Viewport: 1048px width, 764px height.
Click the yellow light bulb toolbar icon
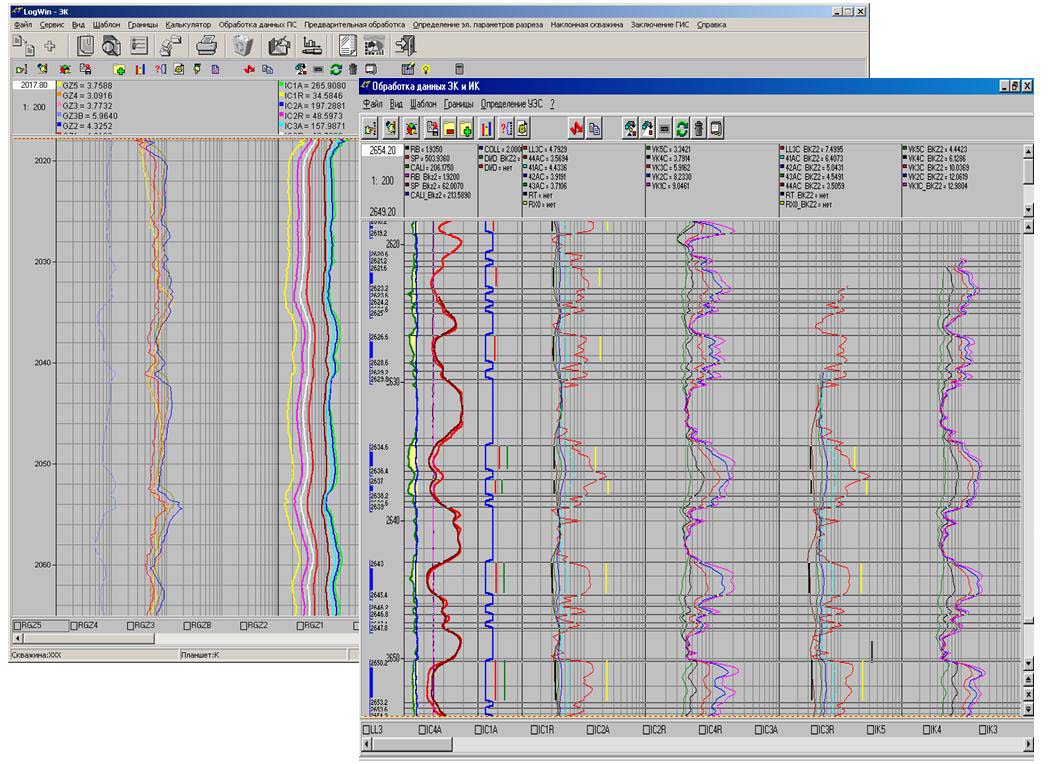click(x=426, y=69)
